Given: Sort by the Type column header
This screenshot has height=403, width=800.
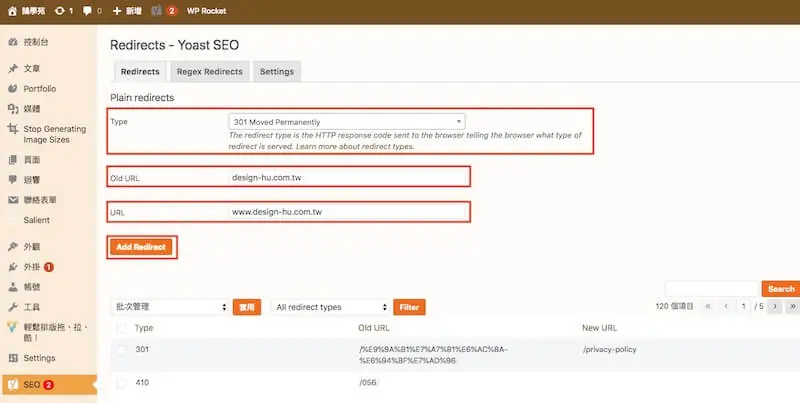Looking at the screenshot, I should (144, 328).
